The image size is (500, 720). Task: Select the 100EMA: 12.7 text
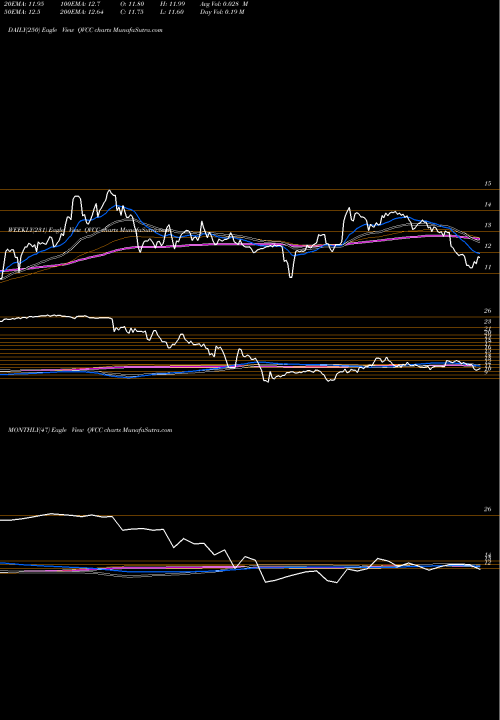tap(79, 4)
